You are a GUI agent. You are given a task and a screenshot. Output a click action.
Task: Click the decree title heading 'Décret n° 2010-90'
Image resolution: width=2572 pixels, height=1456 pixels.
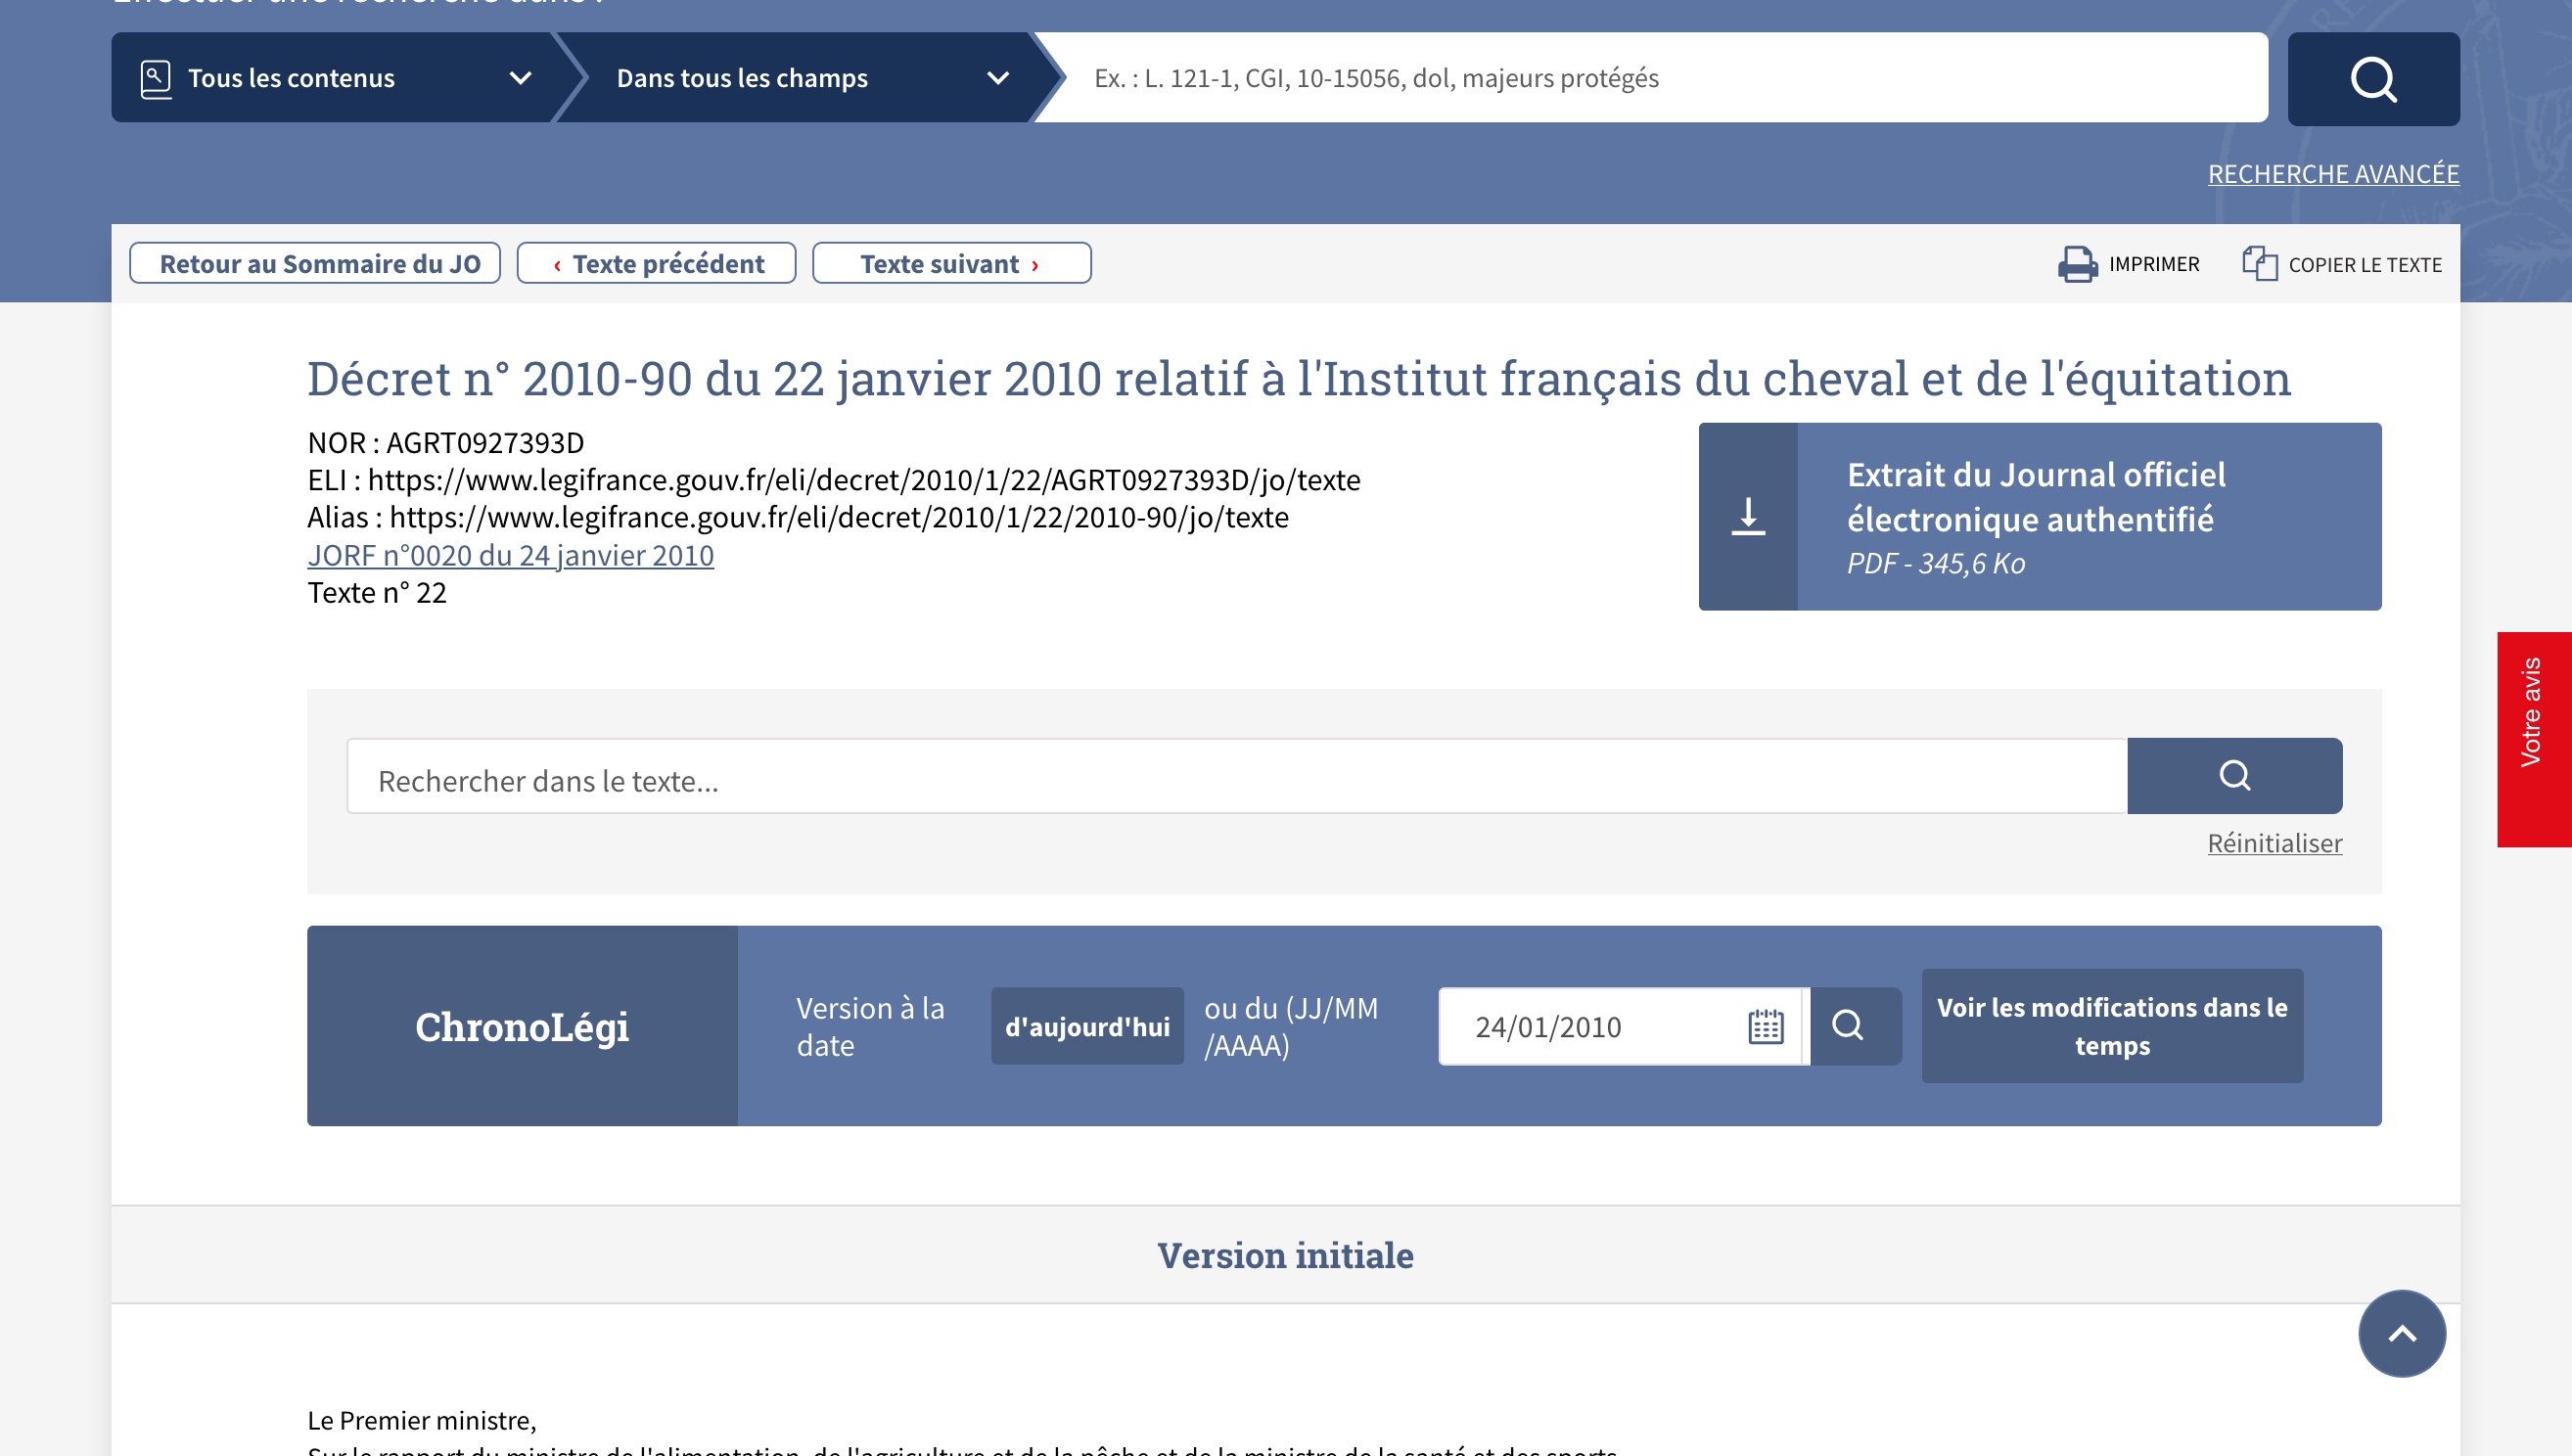pos(1298,378)
